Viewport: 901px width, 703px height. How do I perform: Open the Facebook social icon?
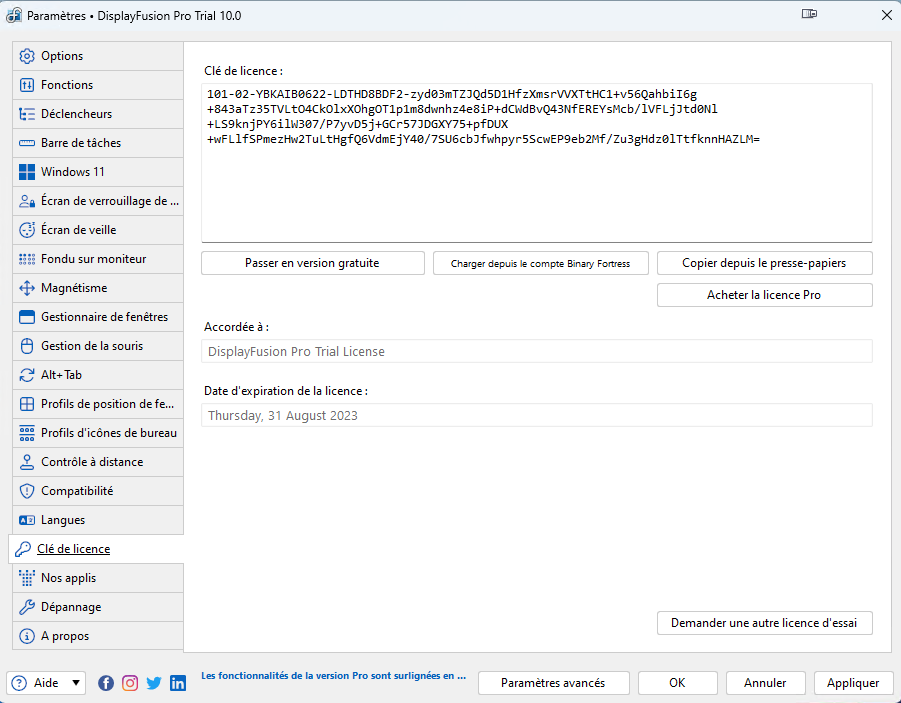[106, 683]
